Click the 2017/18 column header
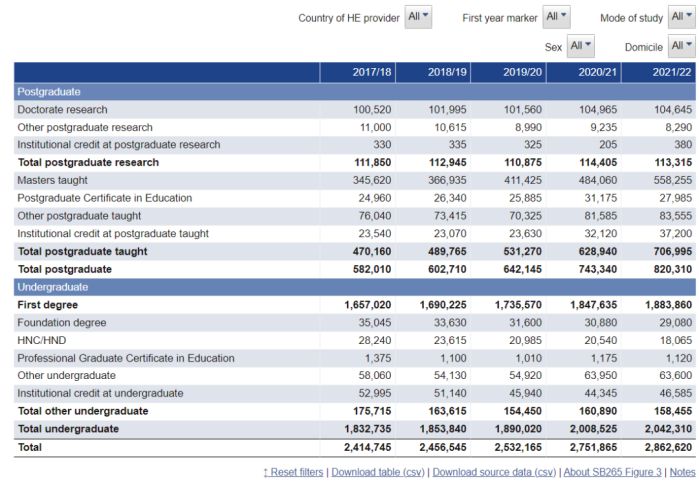Viewport: 699px width, 482px height. click(x=357, y=72)
